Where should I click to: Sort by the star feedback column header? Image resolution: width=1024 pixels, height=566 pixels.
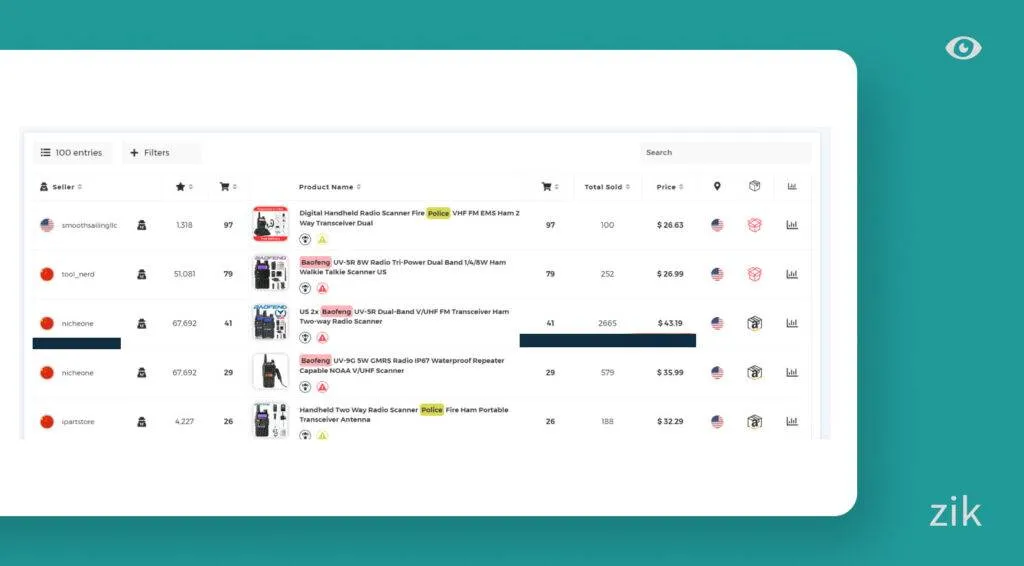tap(184, 187)
